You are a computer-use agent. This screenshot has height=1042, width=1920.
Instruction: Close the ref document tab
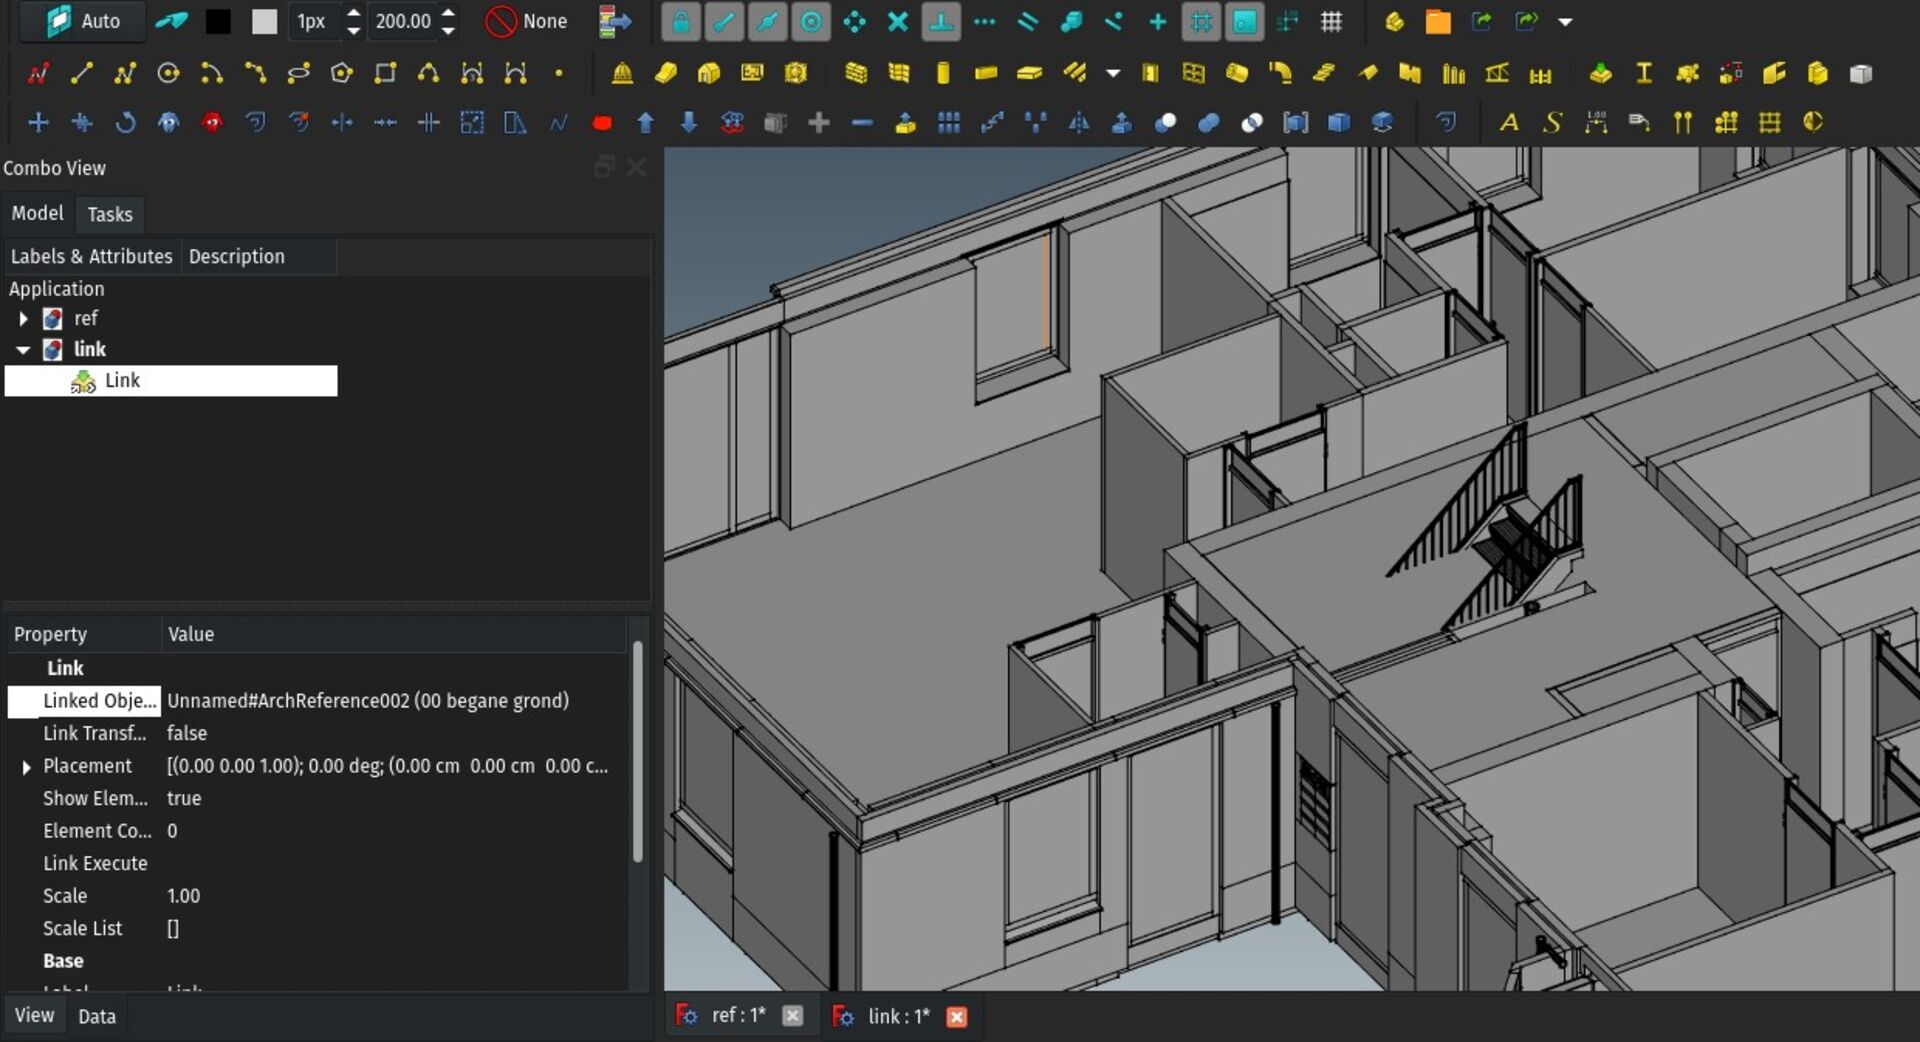click(x=792, y=1016)
